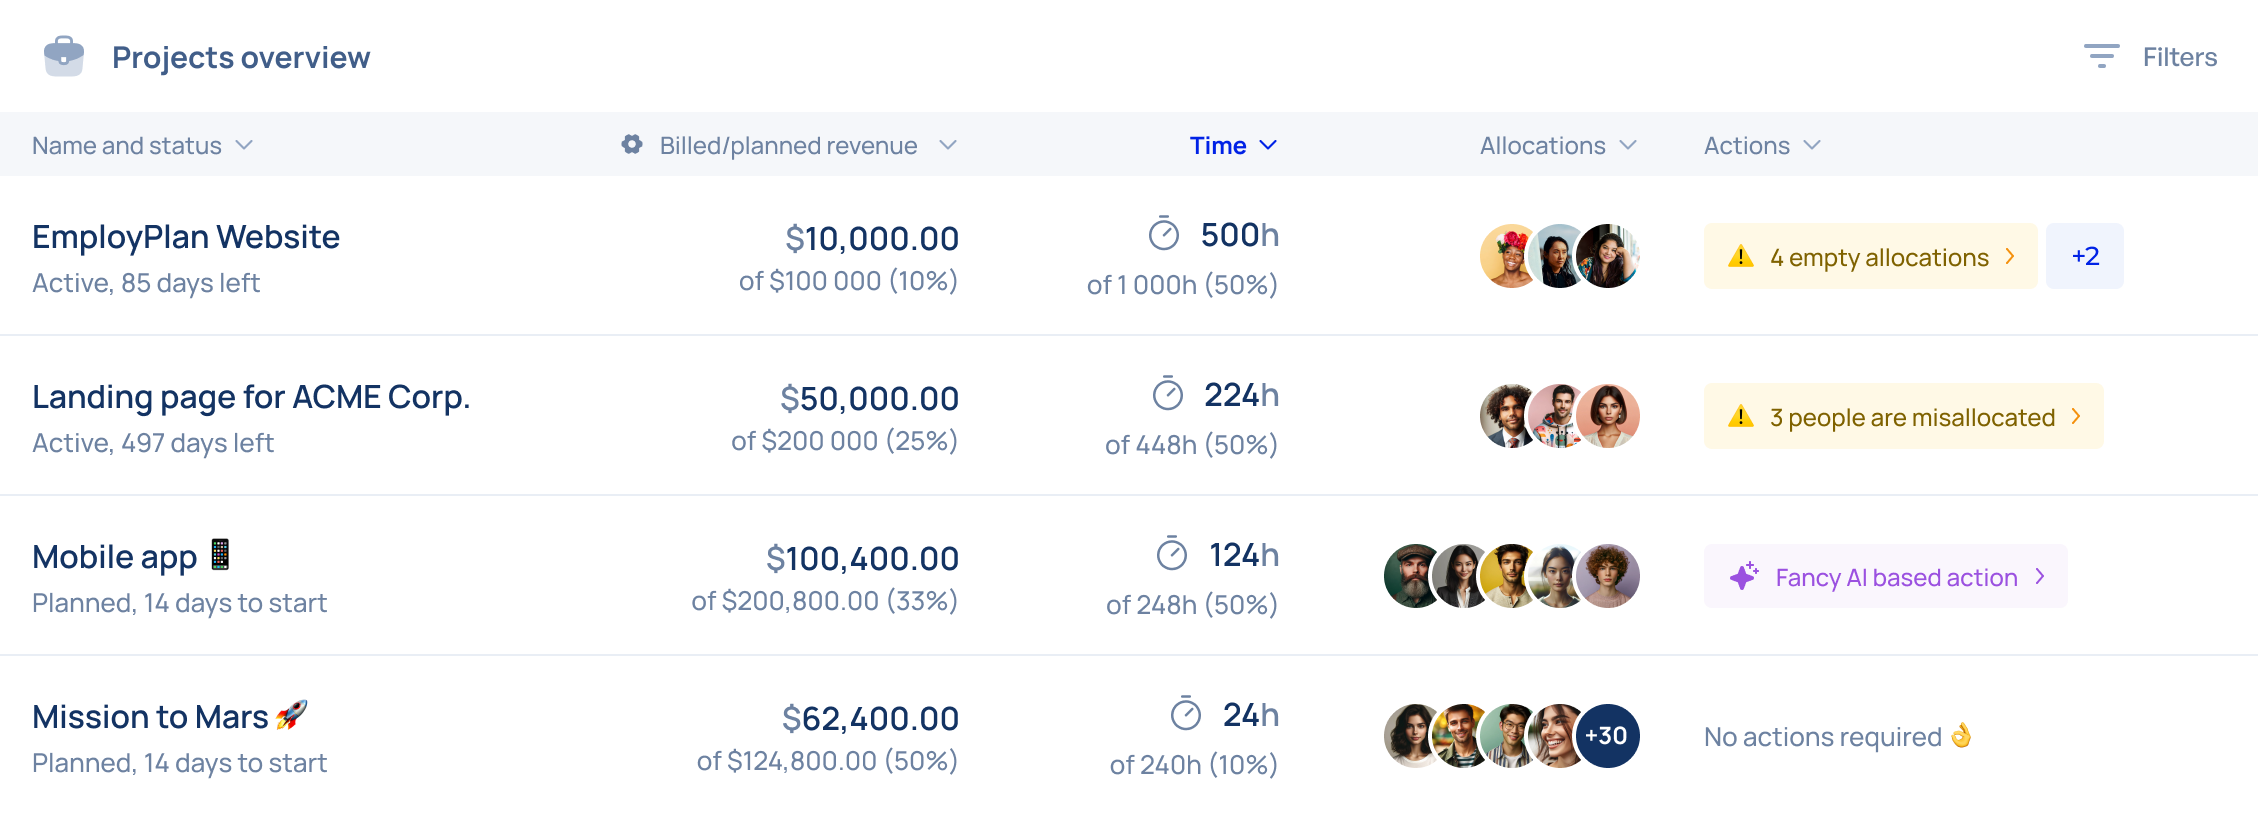Click the gear icon beside Billed/planned revenue
Viewport: 2258px width, 816px height.
click(x=631, y=145)
